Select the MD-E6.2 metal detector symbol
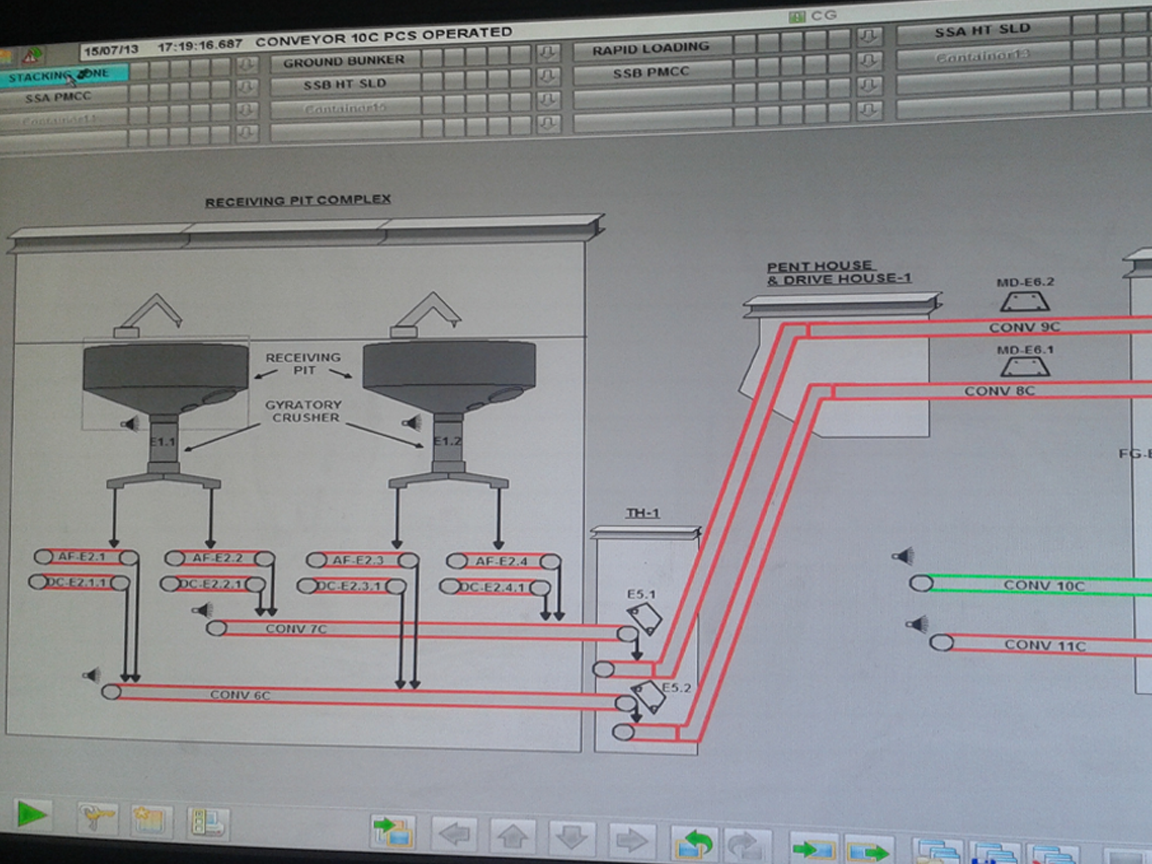This screenshot has height=864, width=1152. tap(1024, 302)
